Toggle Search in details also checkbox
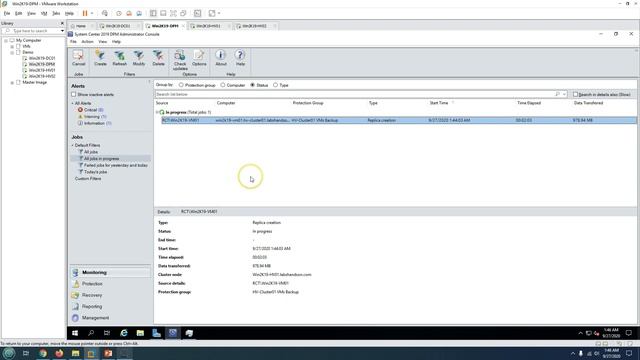The height and width of the screenshot is (360, 640). click(x=575, y=94)
